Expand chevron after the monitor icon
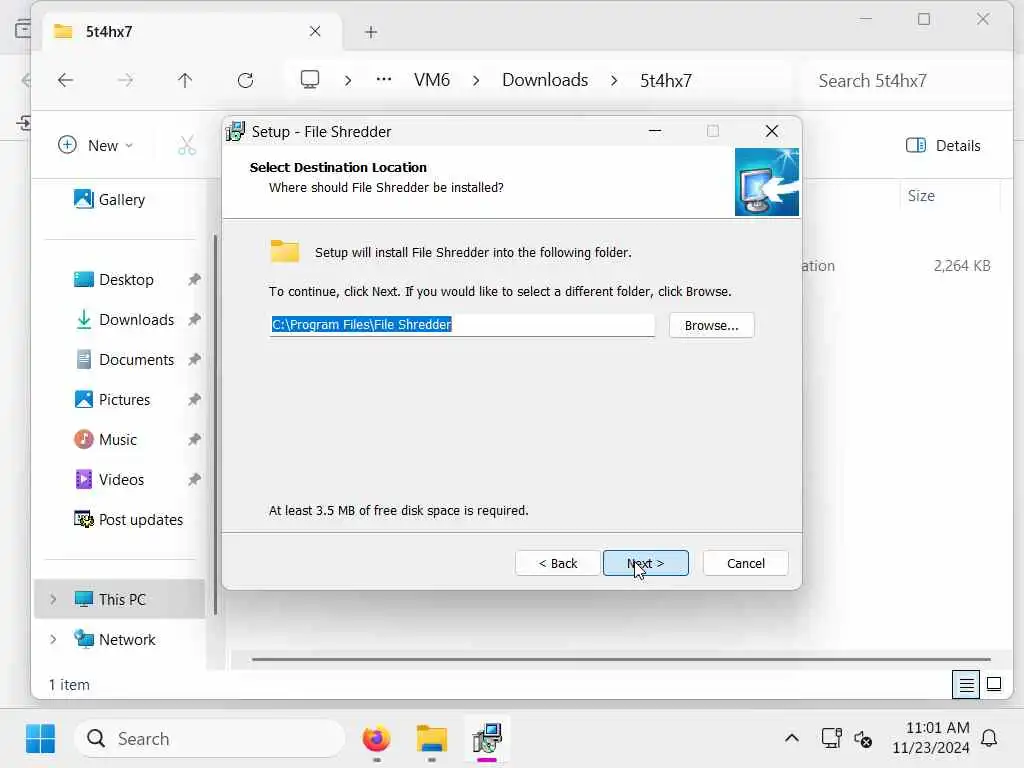This screenshot has width=1024, height=768. (x=348, y=80)
